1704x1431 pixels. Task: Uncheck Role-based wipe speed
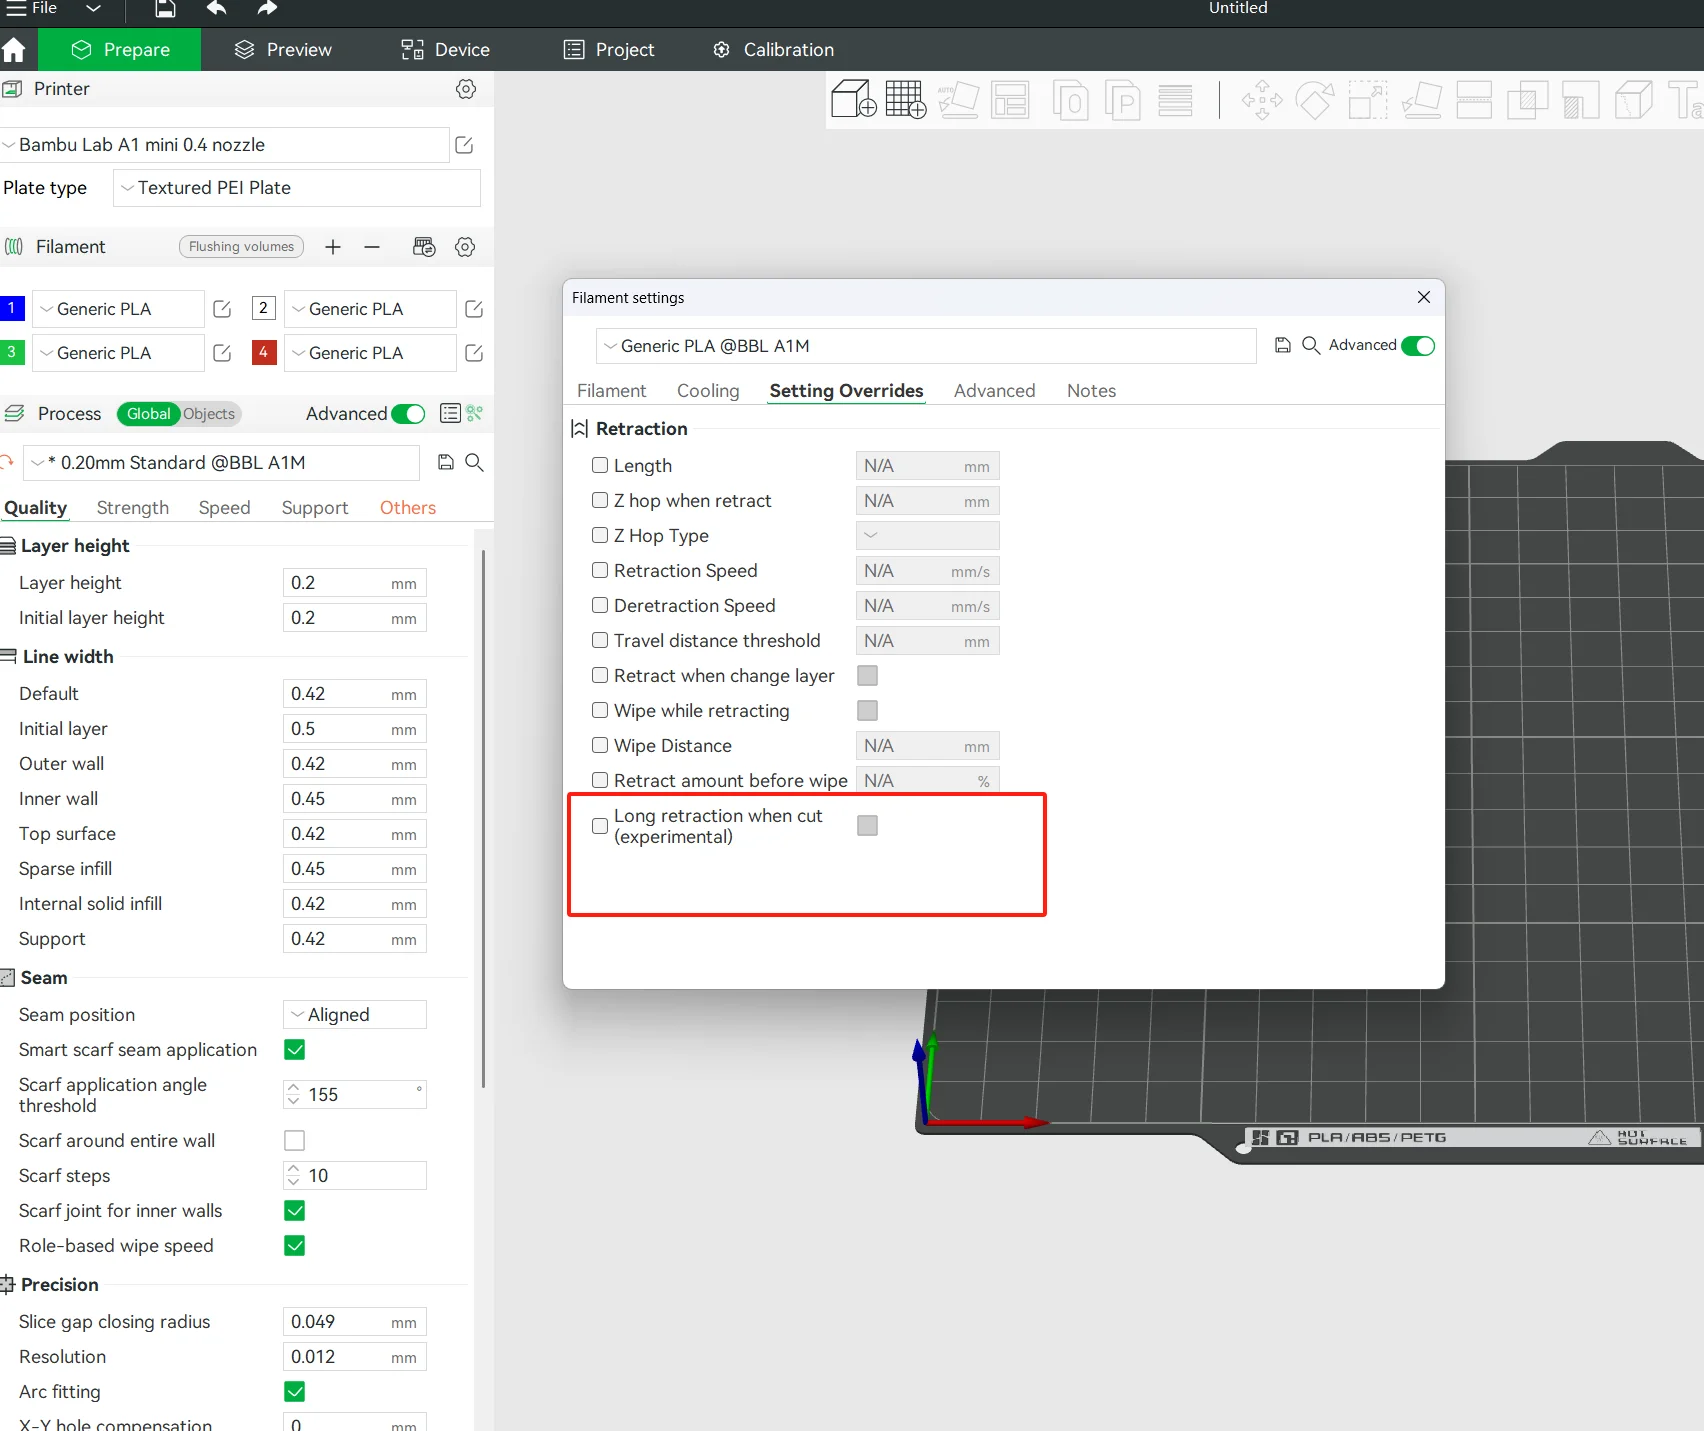[295, 1246]
